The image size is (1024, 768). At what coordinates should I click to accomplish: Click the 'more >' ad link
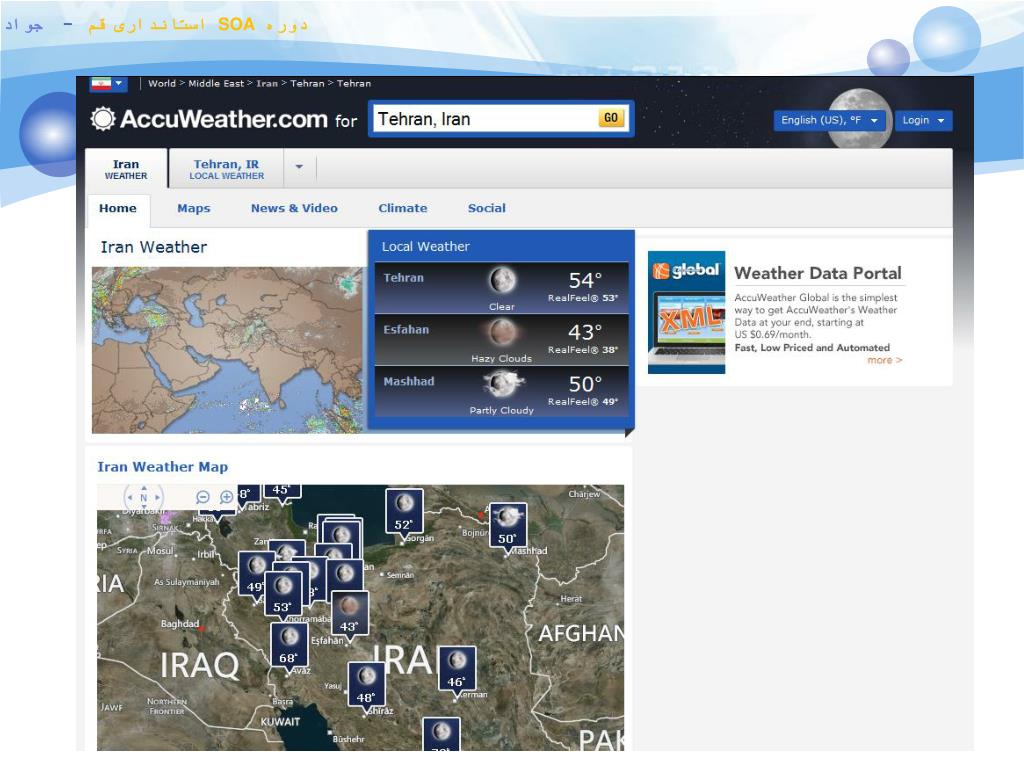point(885,360)
